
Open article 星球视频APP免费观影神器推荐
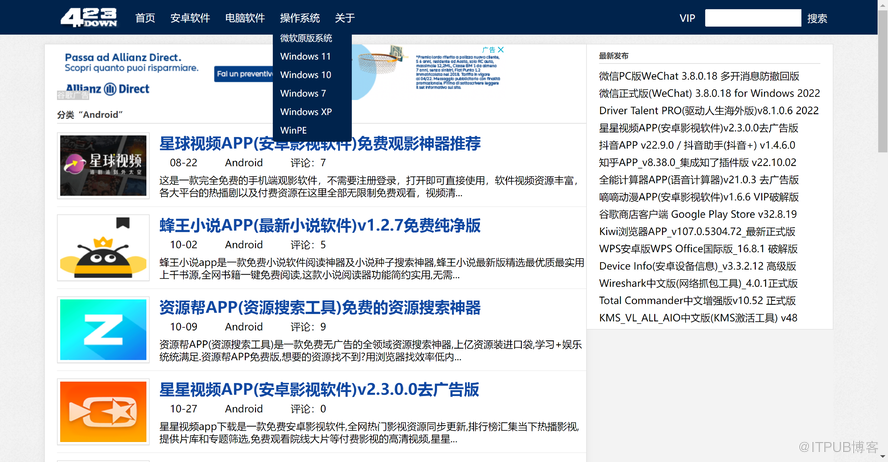[x=319, y=143]
